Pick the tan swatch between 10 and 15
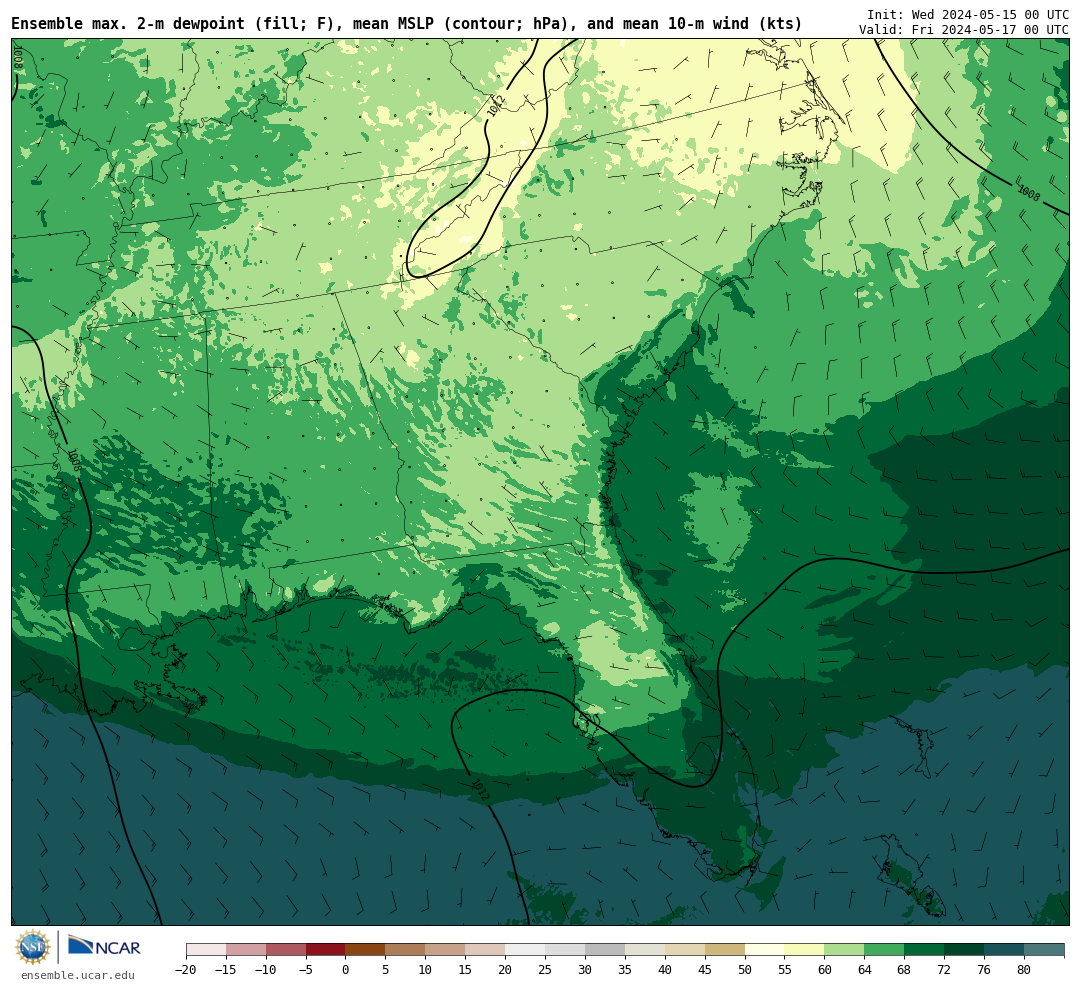 click(446, 950)
